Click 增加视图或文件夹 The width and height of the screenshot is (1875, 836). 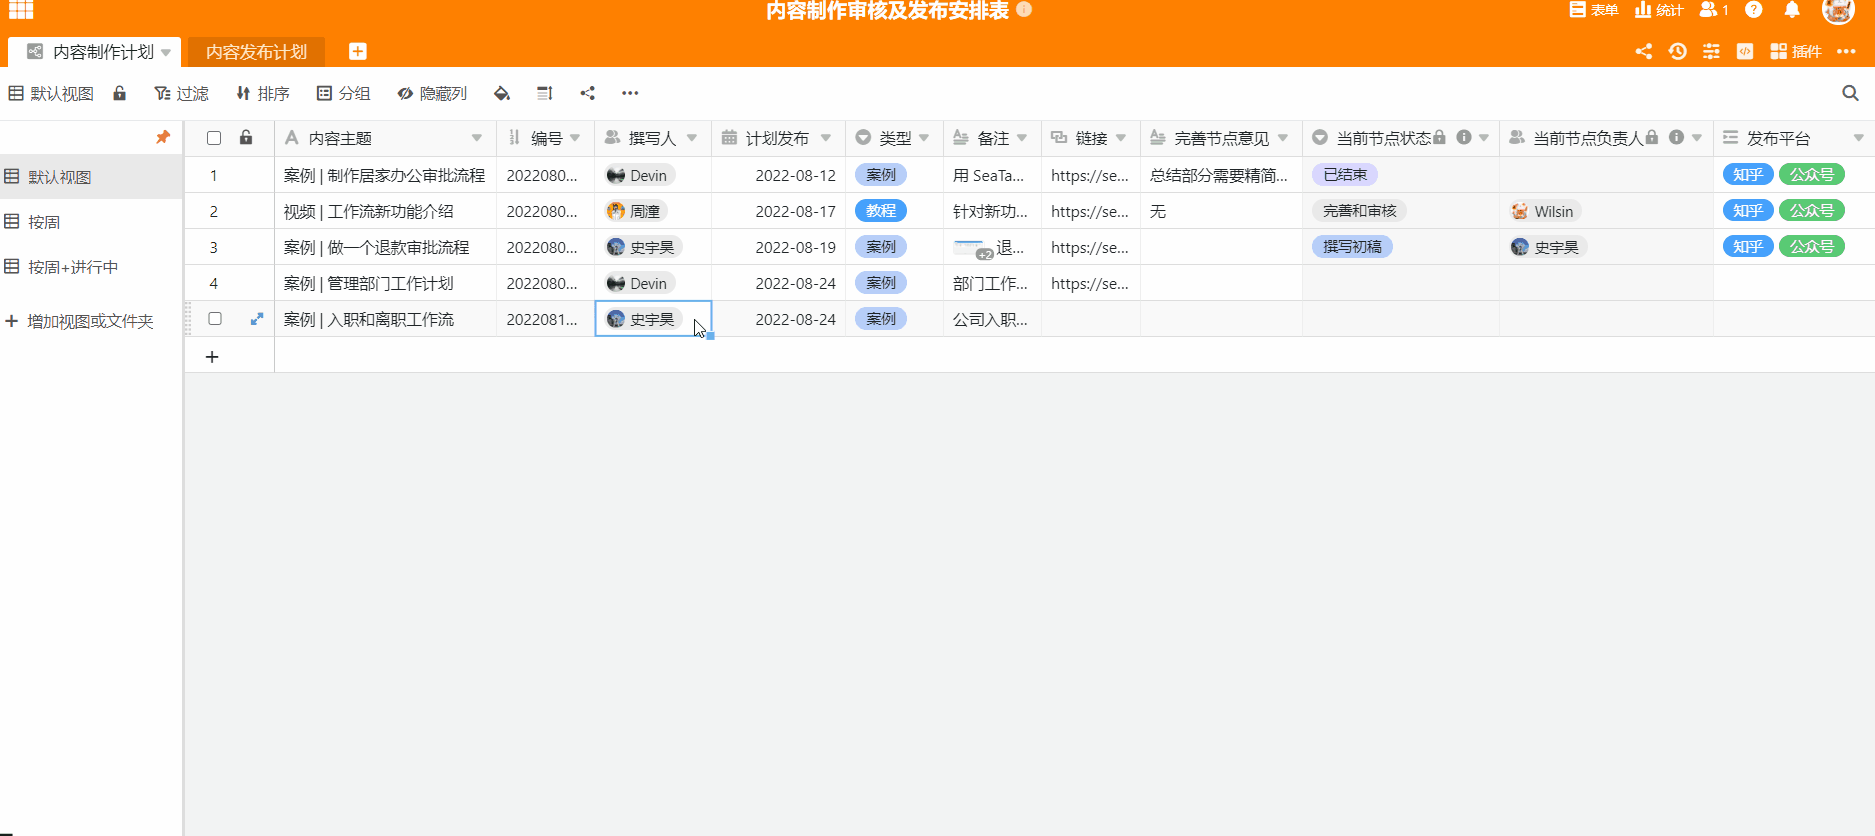80,321
